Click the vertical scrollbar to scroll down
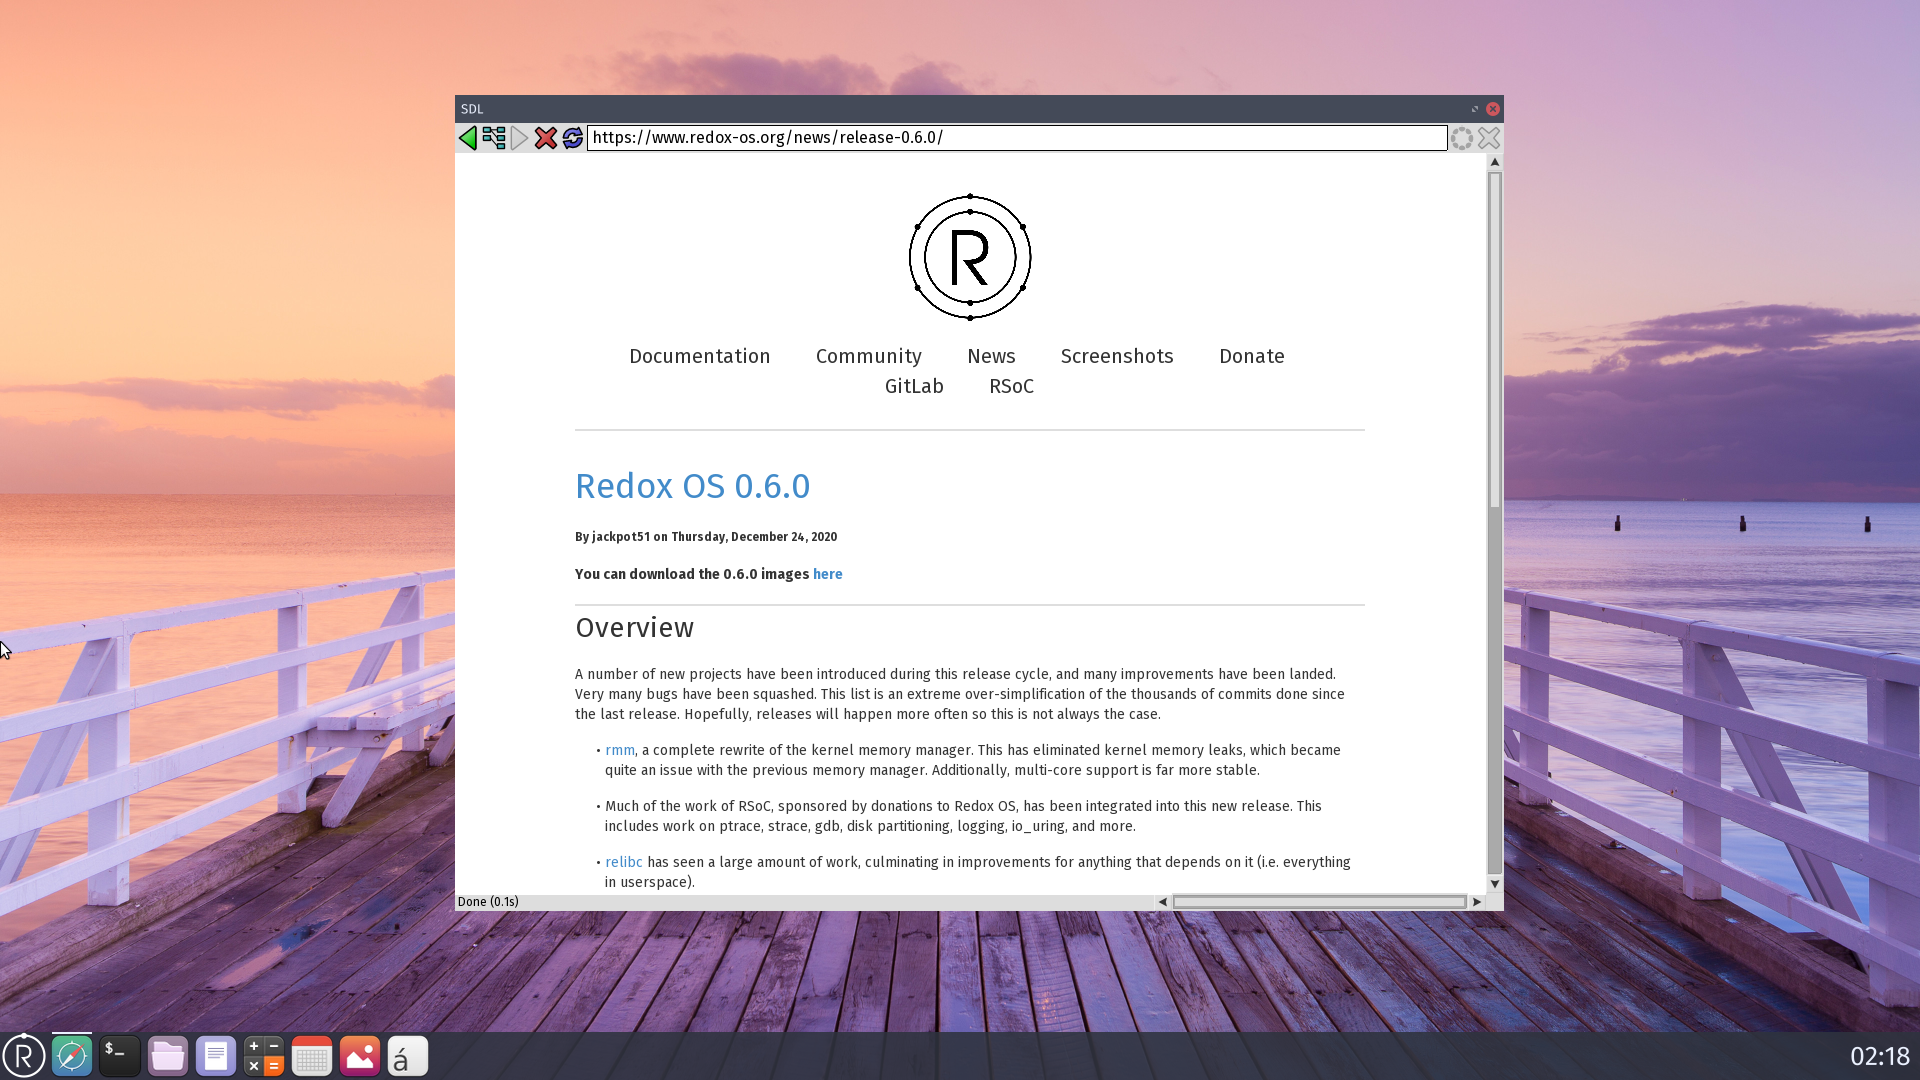Viewport: 1920px width, 1080px height. point(1494,659)
